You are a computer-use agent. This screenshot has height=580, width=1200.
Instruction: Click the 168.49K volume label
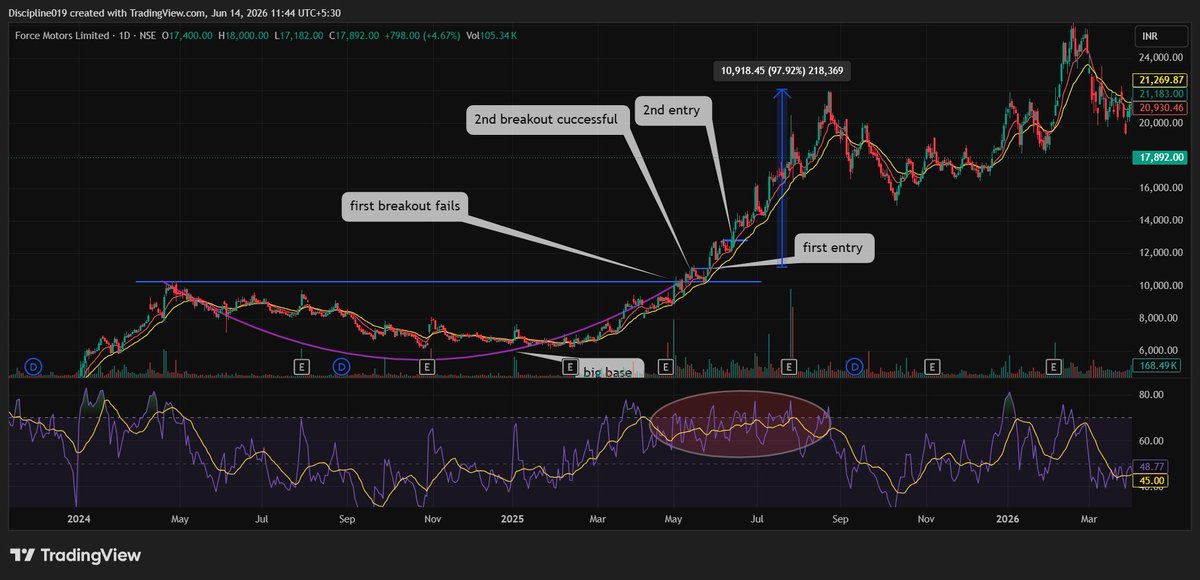(1159, 365)
